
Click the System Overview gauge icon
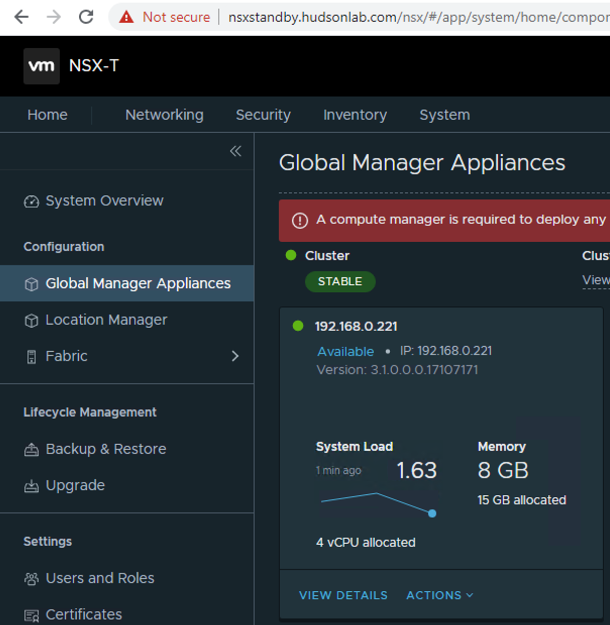click(x=31, y=201)
